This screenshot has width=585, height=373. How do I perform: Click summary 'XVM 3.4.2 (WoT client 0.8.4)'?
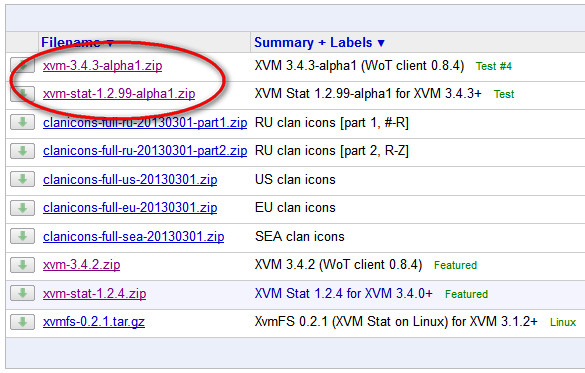pos(338,265)
